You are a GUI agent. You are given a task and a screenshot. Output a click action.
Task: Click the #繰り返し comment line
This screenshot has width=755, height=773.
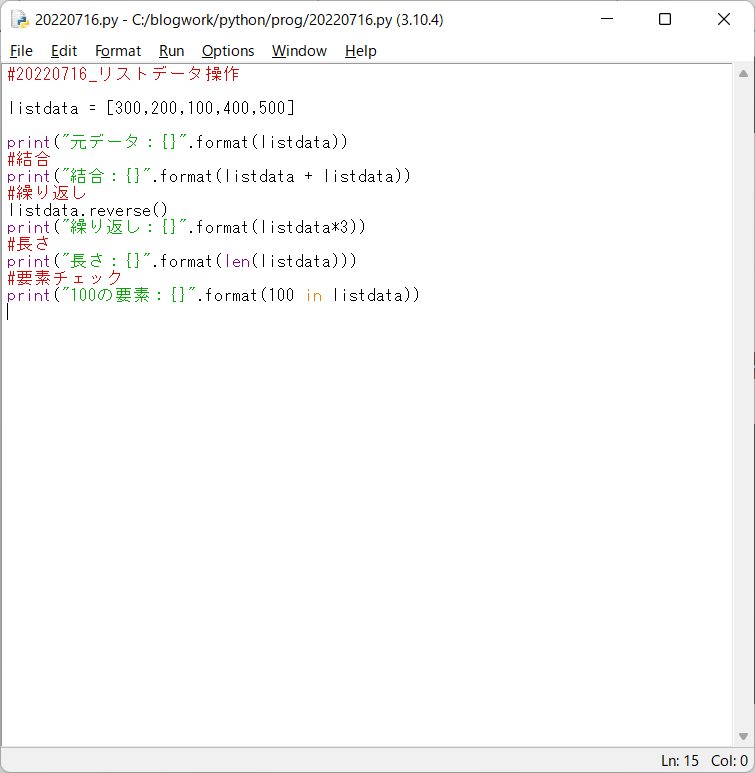(x=47, y=193)
